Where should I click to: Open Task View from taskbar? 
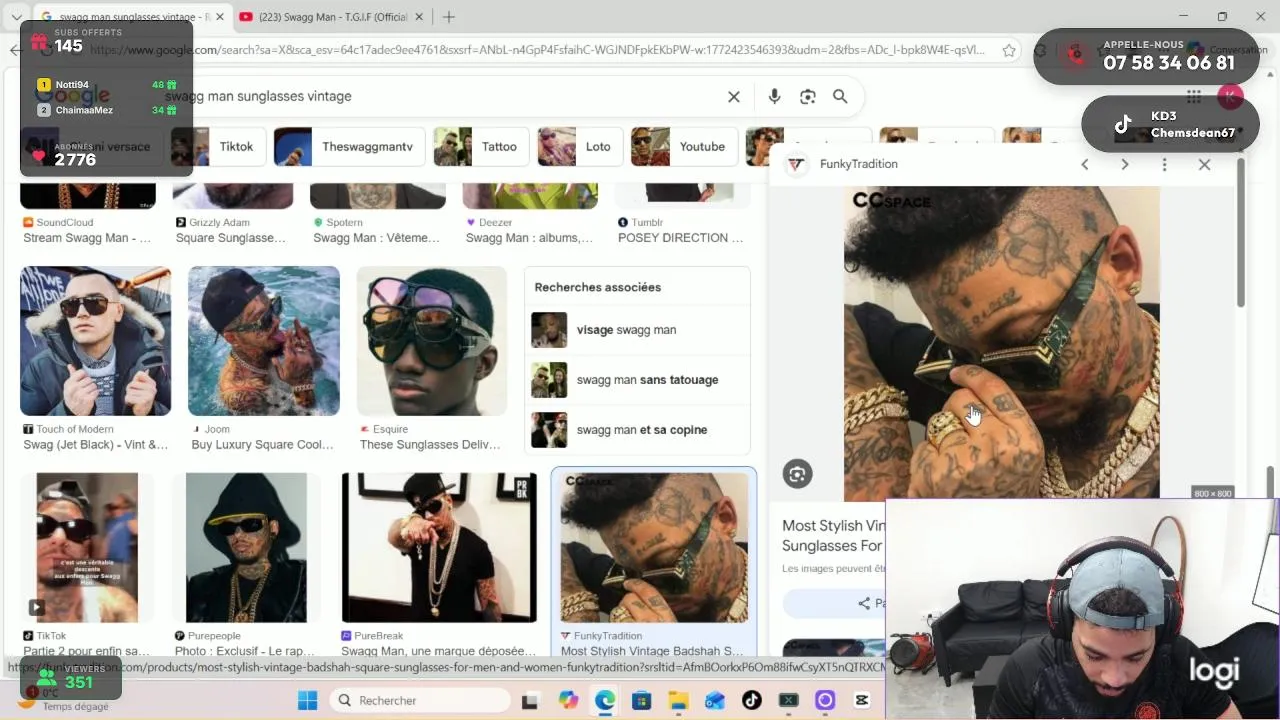pos(530,701)
